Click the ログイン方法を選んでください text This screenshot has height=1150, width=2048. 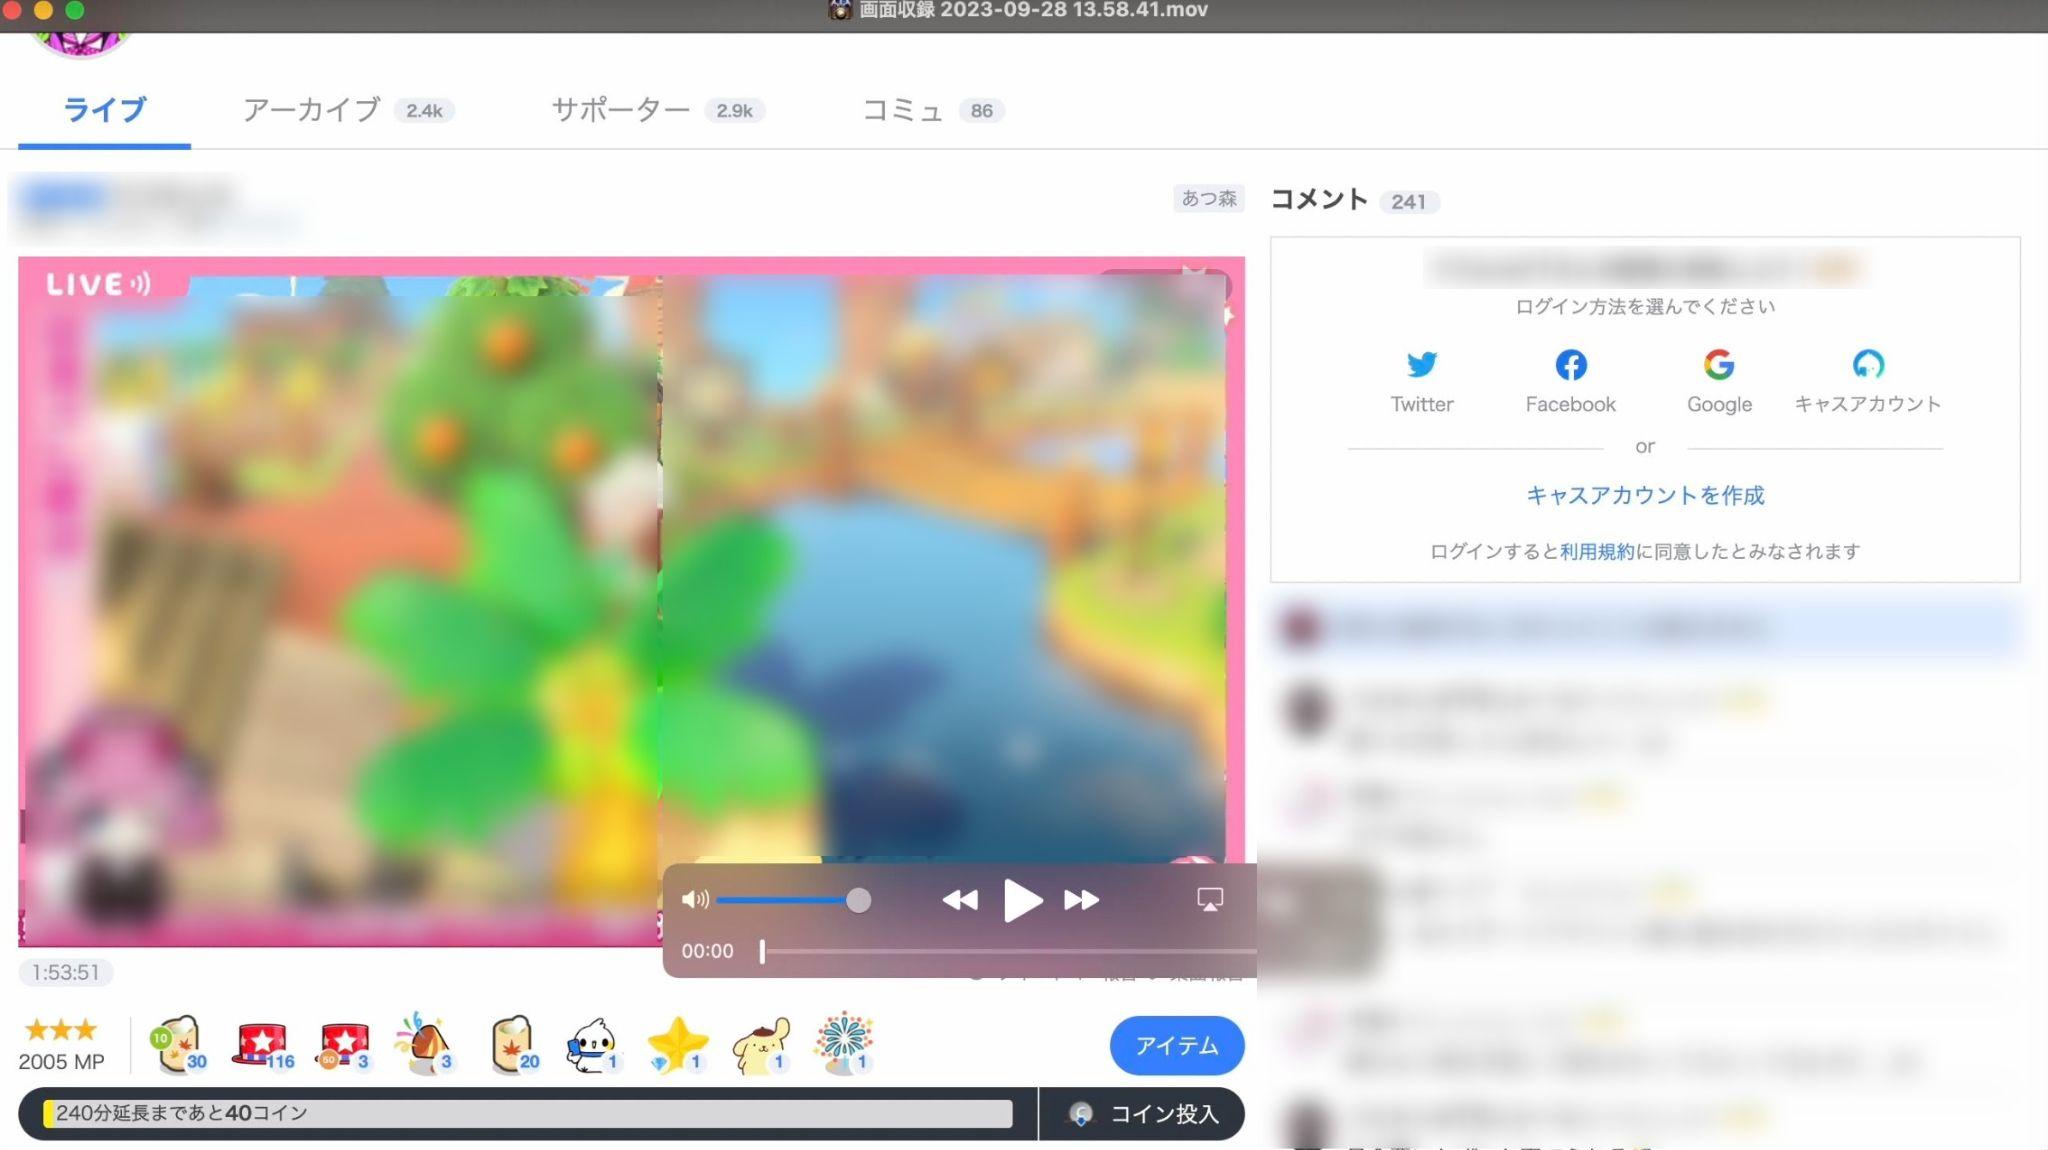[1645, 306]
